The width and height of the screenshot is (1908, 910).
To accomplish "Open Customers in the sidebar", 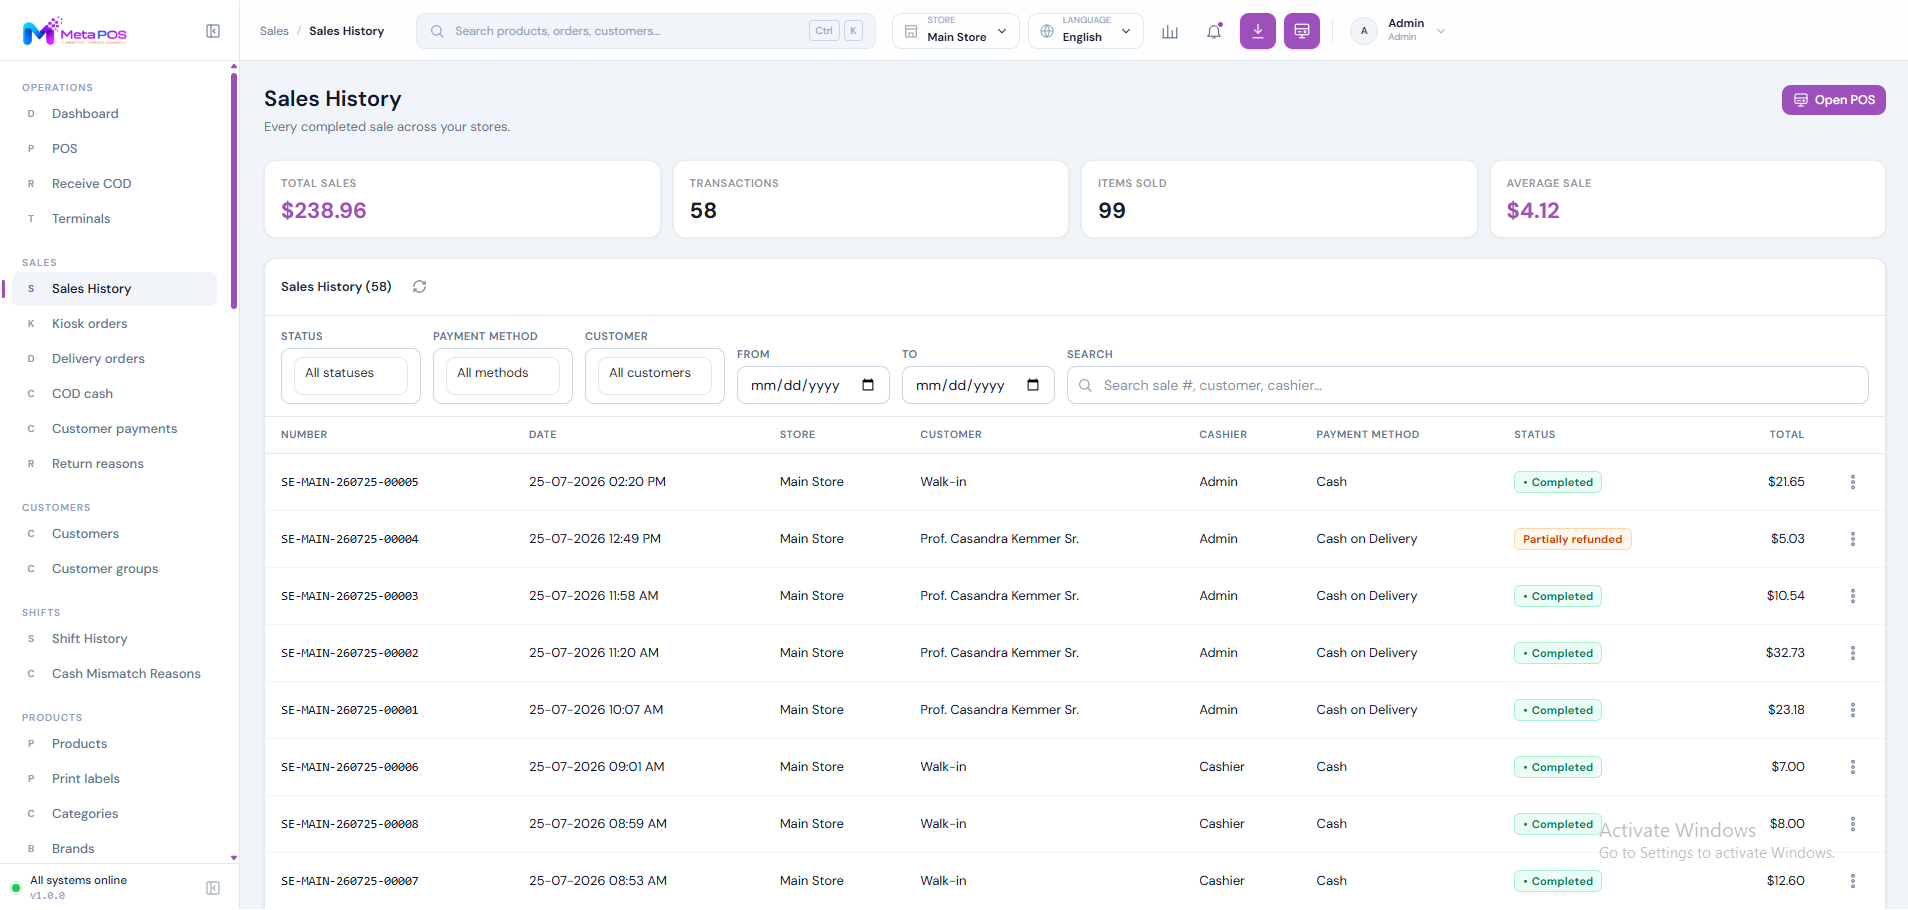I will tap(114, 534).
